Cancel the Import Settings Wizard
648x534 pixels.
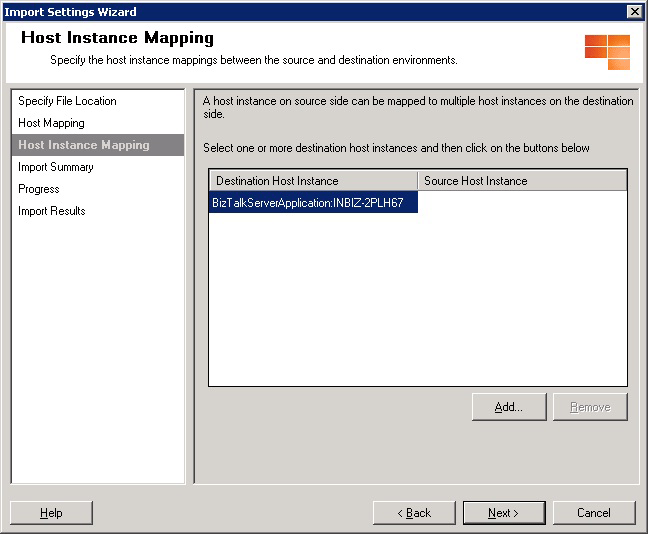pos(594,513)
